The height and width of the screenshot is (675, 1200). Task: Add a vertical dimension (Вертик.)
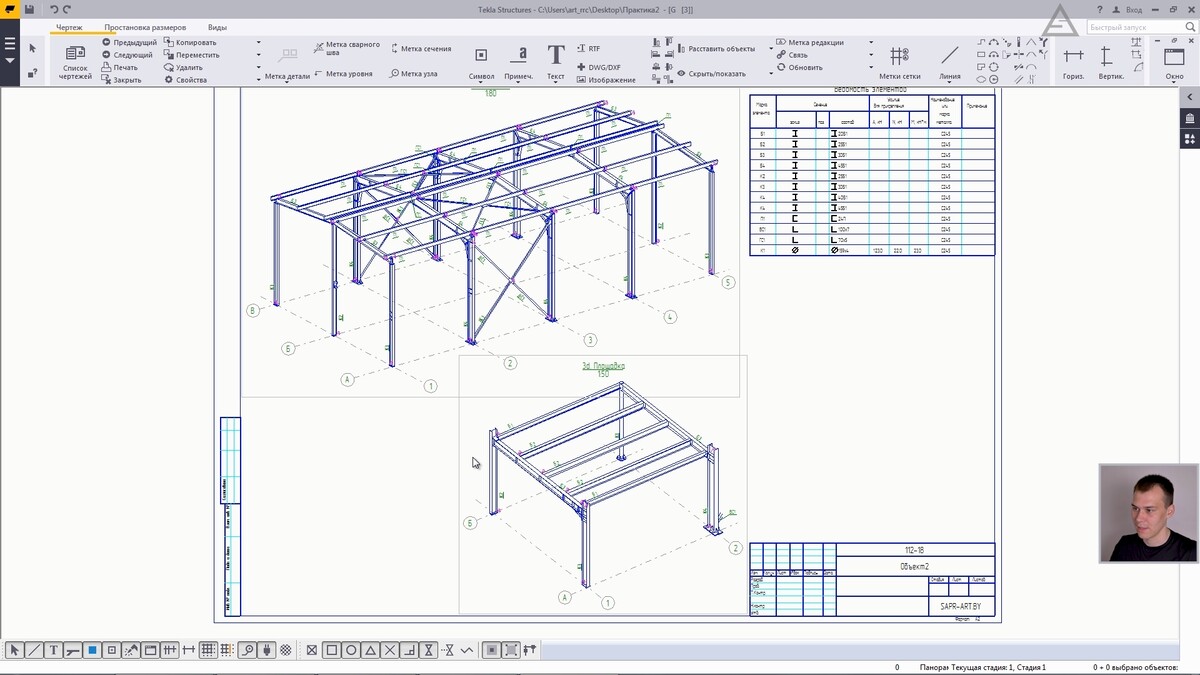(x=1110, y=60)
